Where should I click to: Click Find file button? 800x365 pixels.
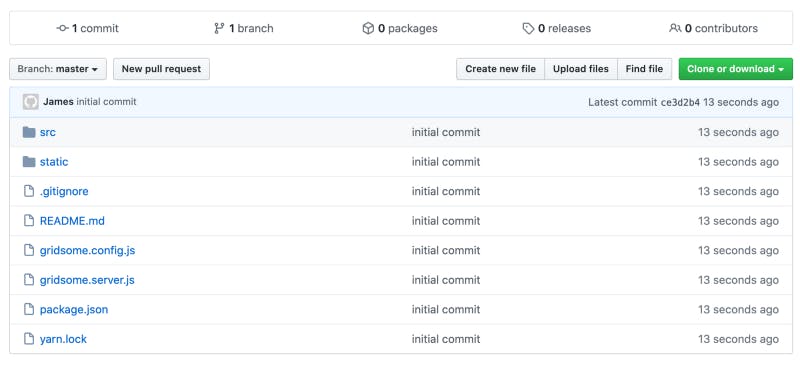tap(644, 69)
